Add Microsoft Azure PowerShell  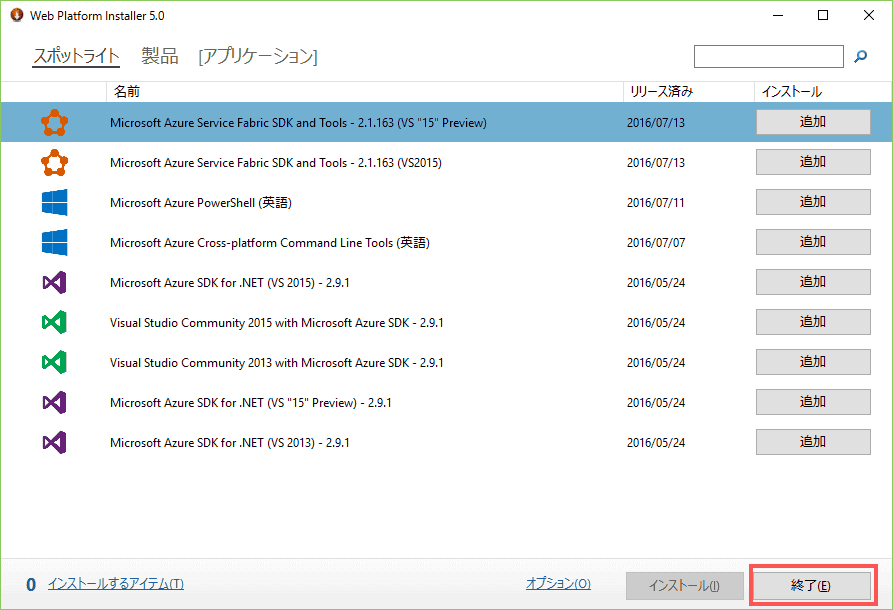click(x=813, y=202)
